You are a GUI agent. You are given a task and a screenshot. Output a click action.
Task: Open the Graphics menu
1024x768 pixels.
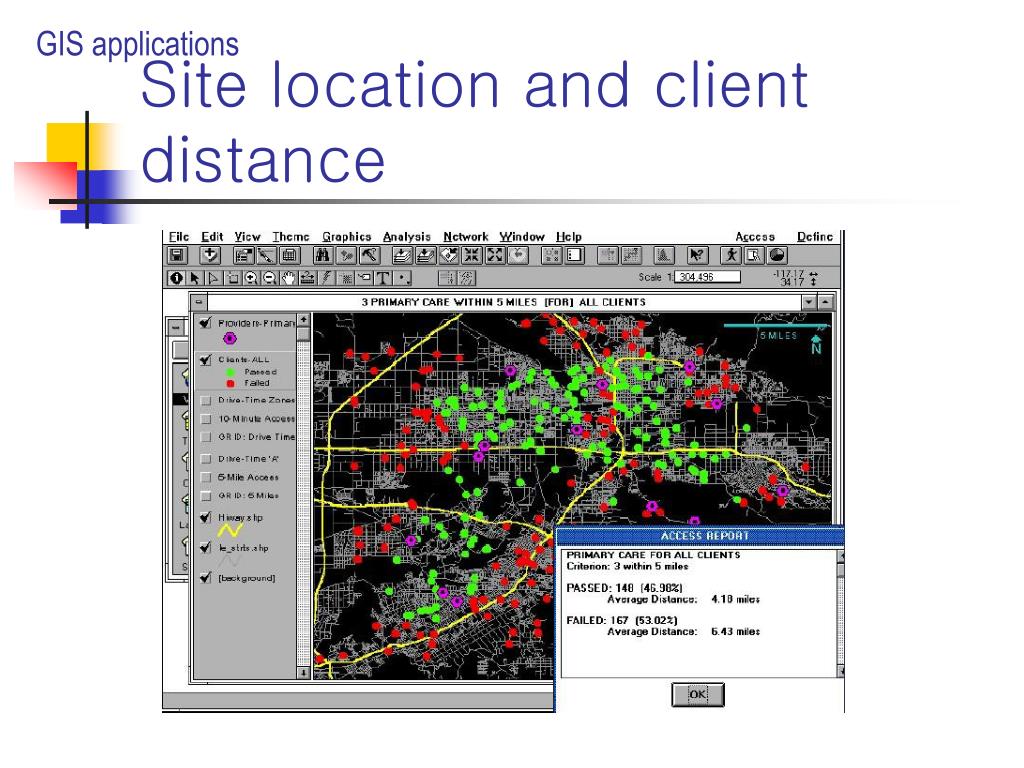[x=347, y=236]
